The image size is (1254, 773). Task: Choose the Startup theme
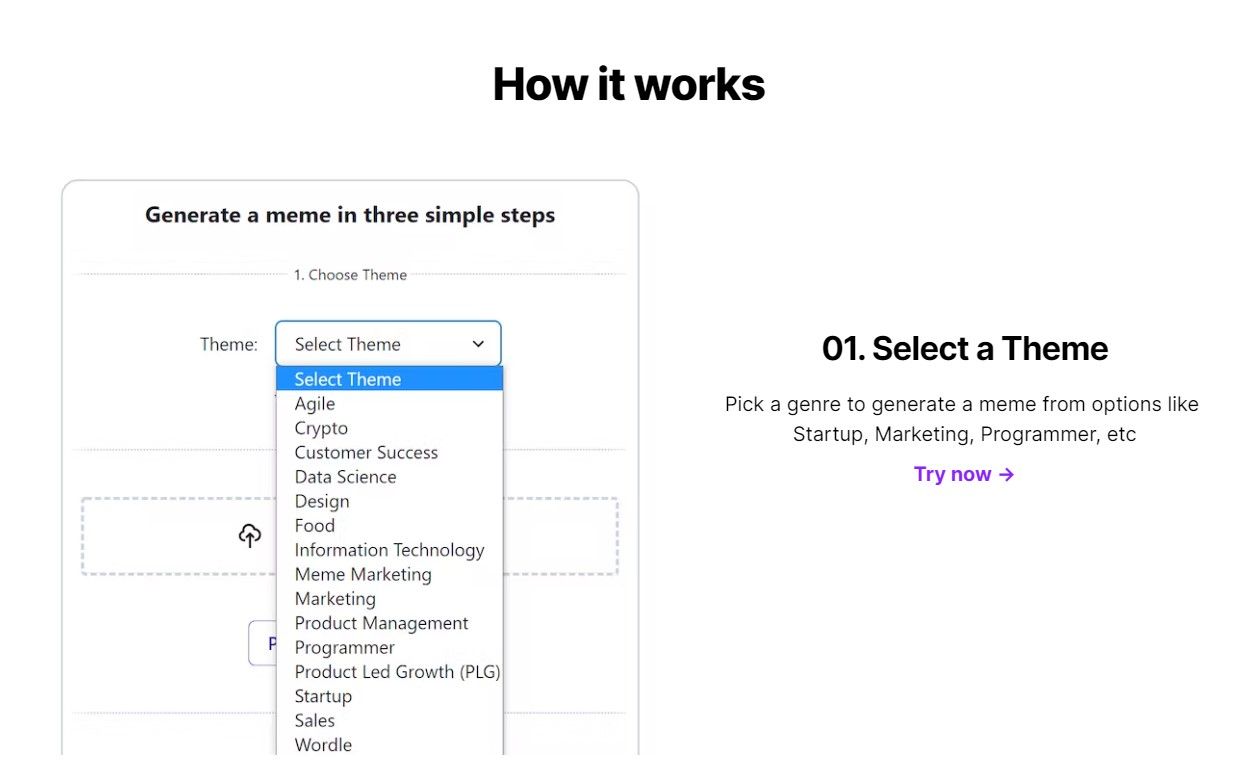point(390,696)
